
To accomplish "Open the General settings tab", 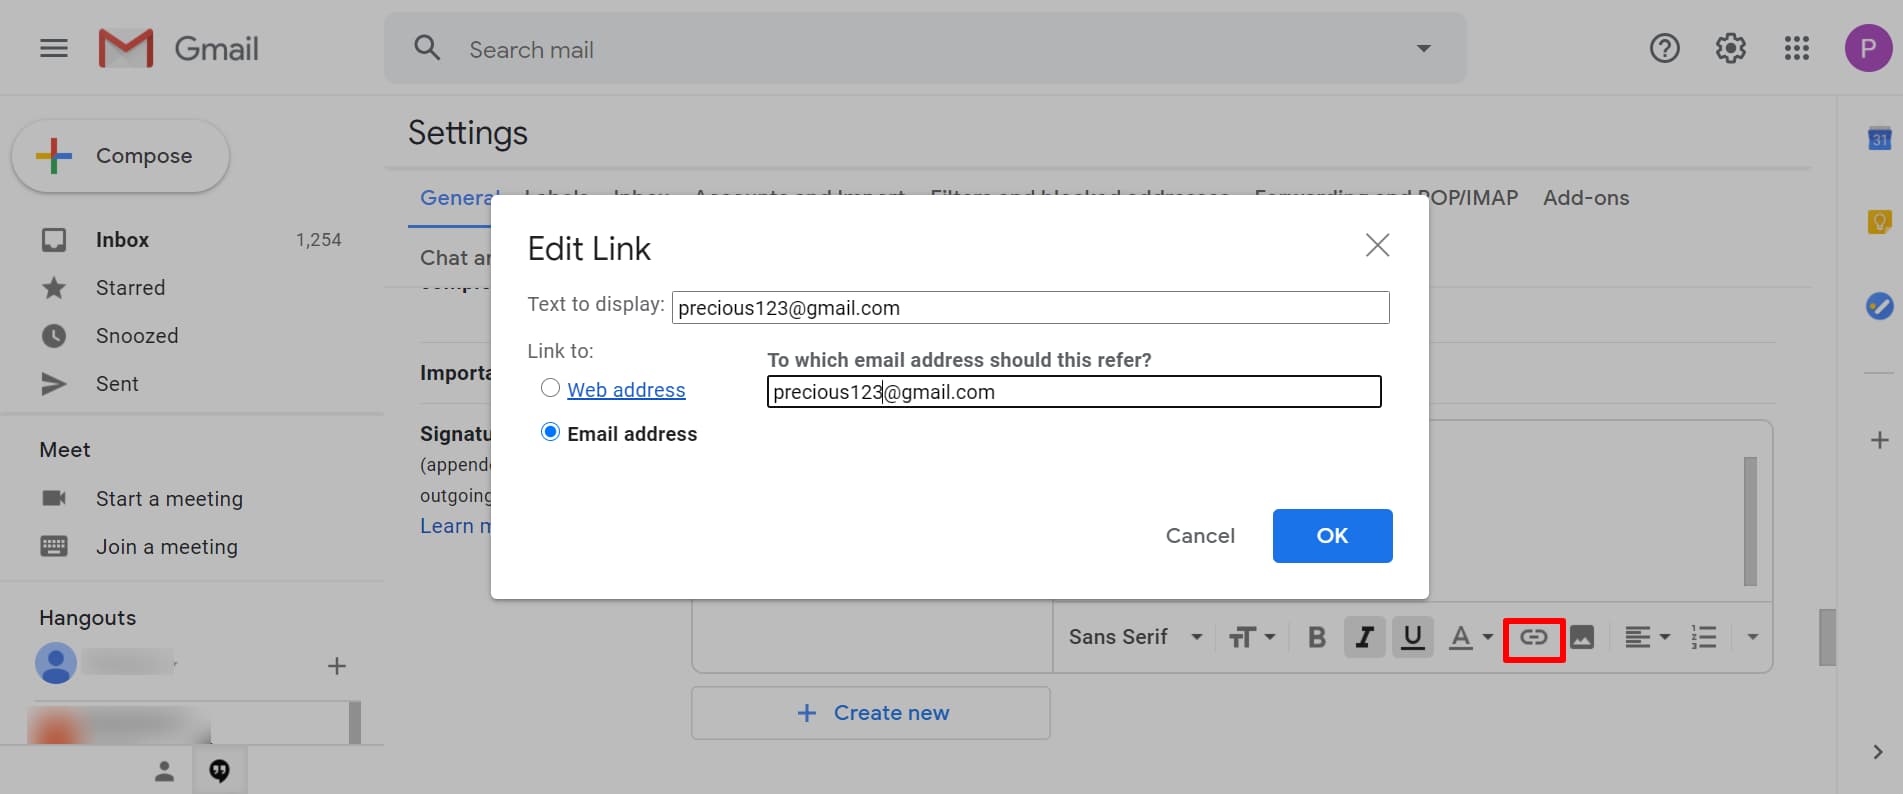I will pyautogui.click(x=455, y=198).
